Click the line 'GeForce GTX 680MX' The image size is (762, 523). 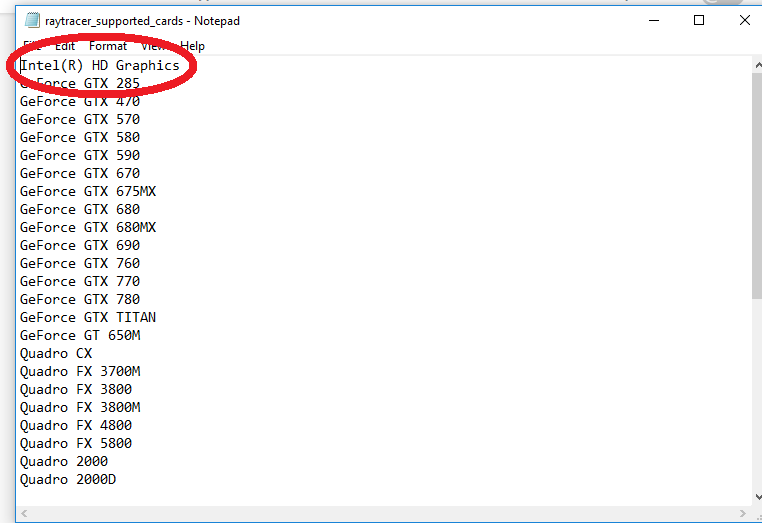(88, 227)
